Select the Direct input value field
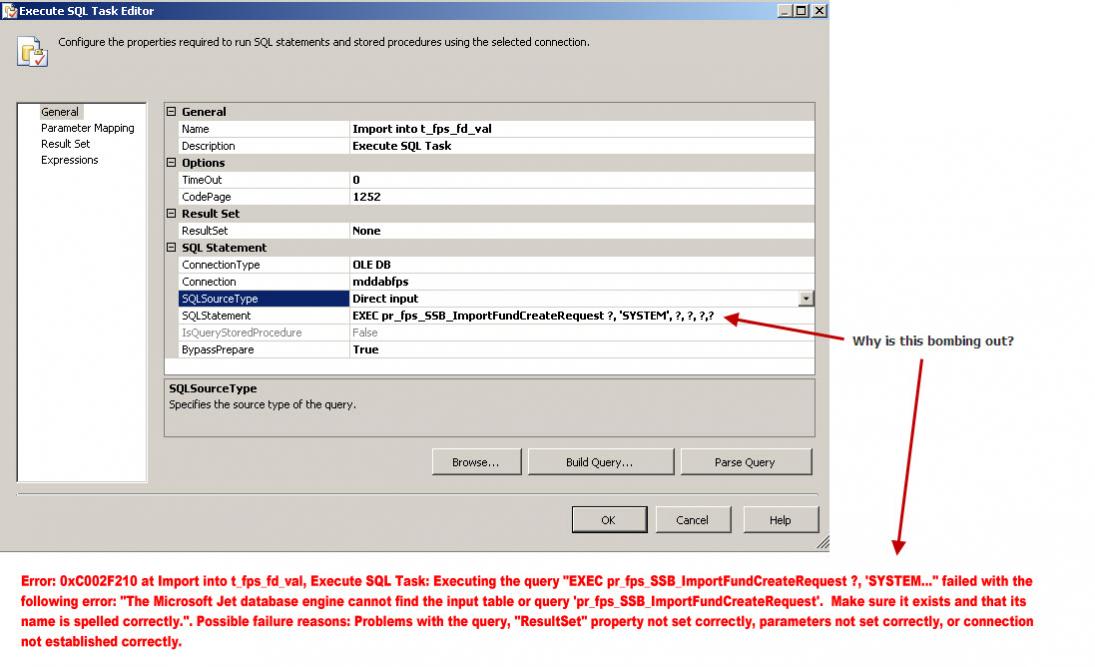The height and width of the screenshot is (667, 1095). point(574,298)
